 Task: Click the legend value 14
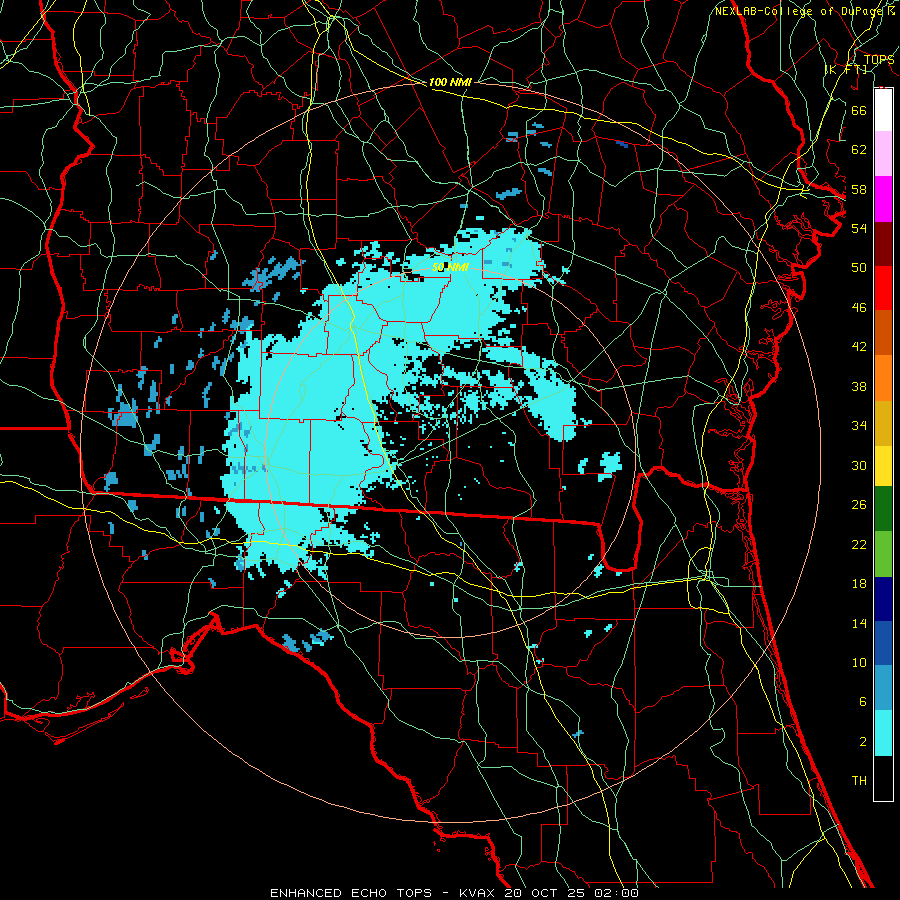(x=859, y=623)
